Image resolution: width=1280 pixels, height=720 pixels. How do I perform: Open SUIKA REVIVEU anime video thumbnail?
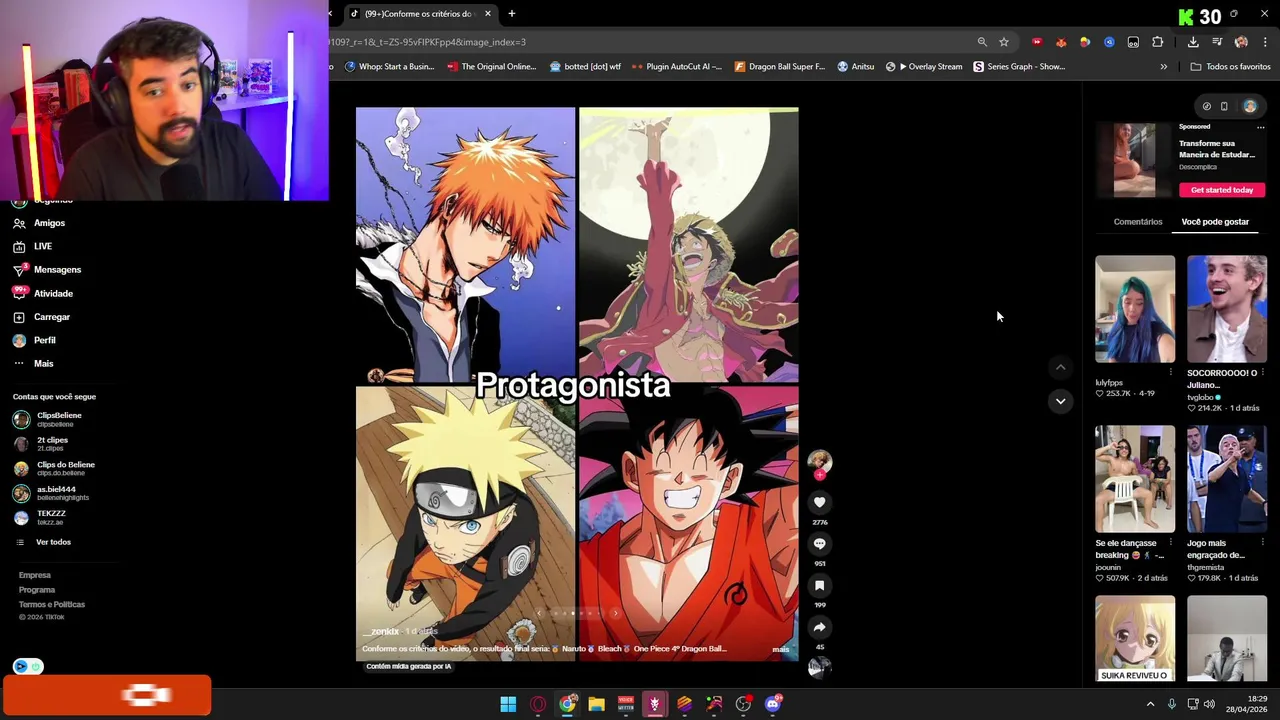click(x=1135, y=639)
